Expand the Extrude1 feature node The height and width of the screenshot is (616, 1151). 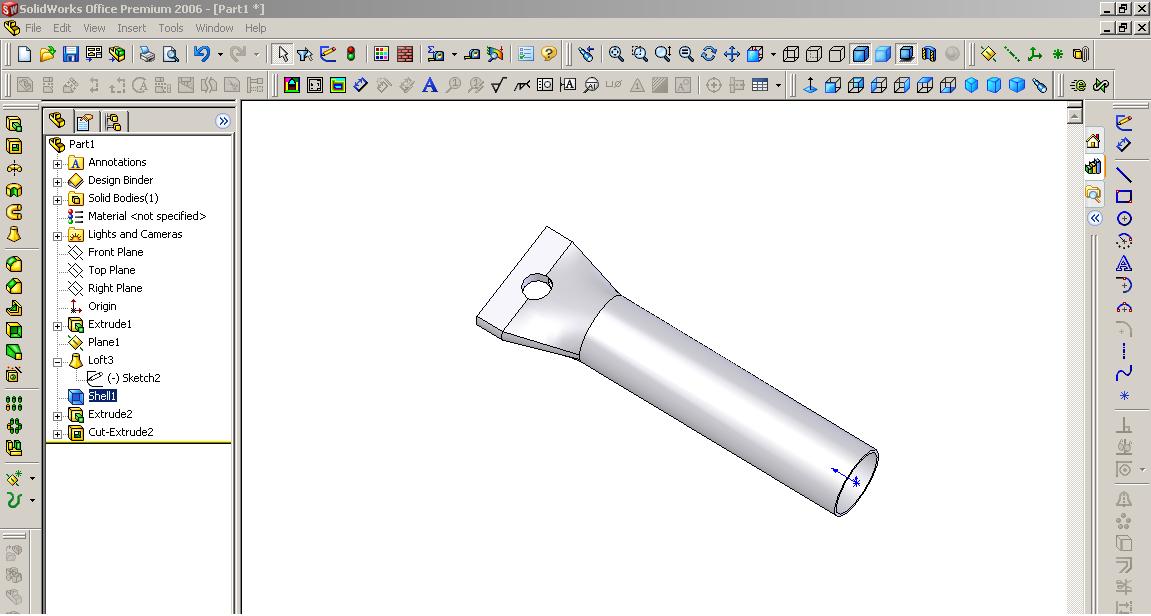pyautogui.click(x=58, y=325)
